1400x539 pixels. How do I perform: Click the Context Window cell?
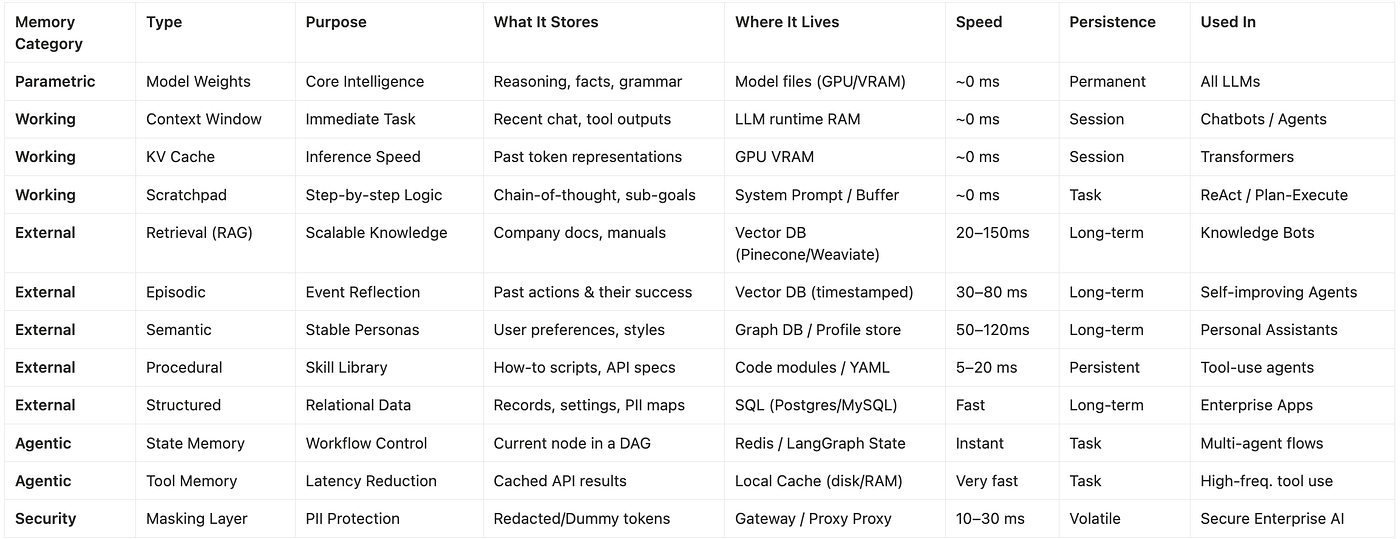(204, 119)
